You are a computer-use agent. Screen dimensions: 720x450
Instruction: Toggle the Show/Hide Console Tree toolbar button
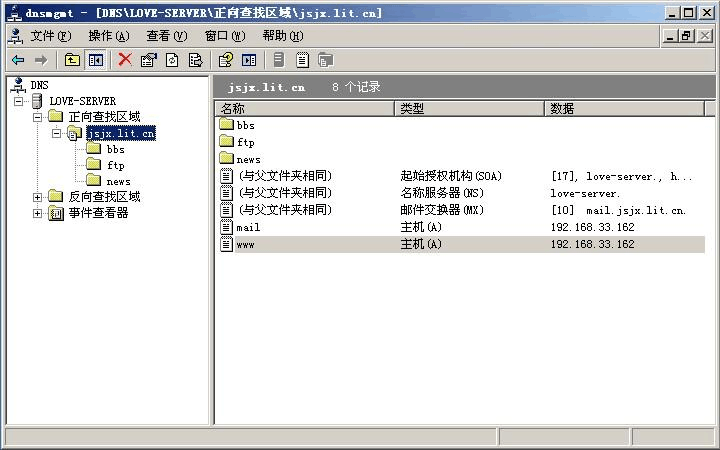95,60
